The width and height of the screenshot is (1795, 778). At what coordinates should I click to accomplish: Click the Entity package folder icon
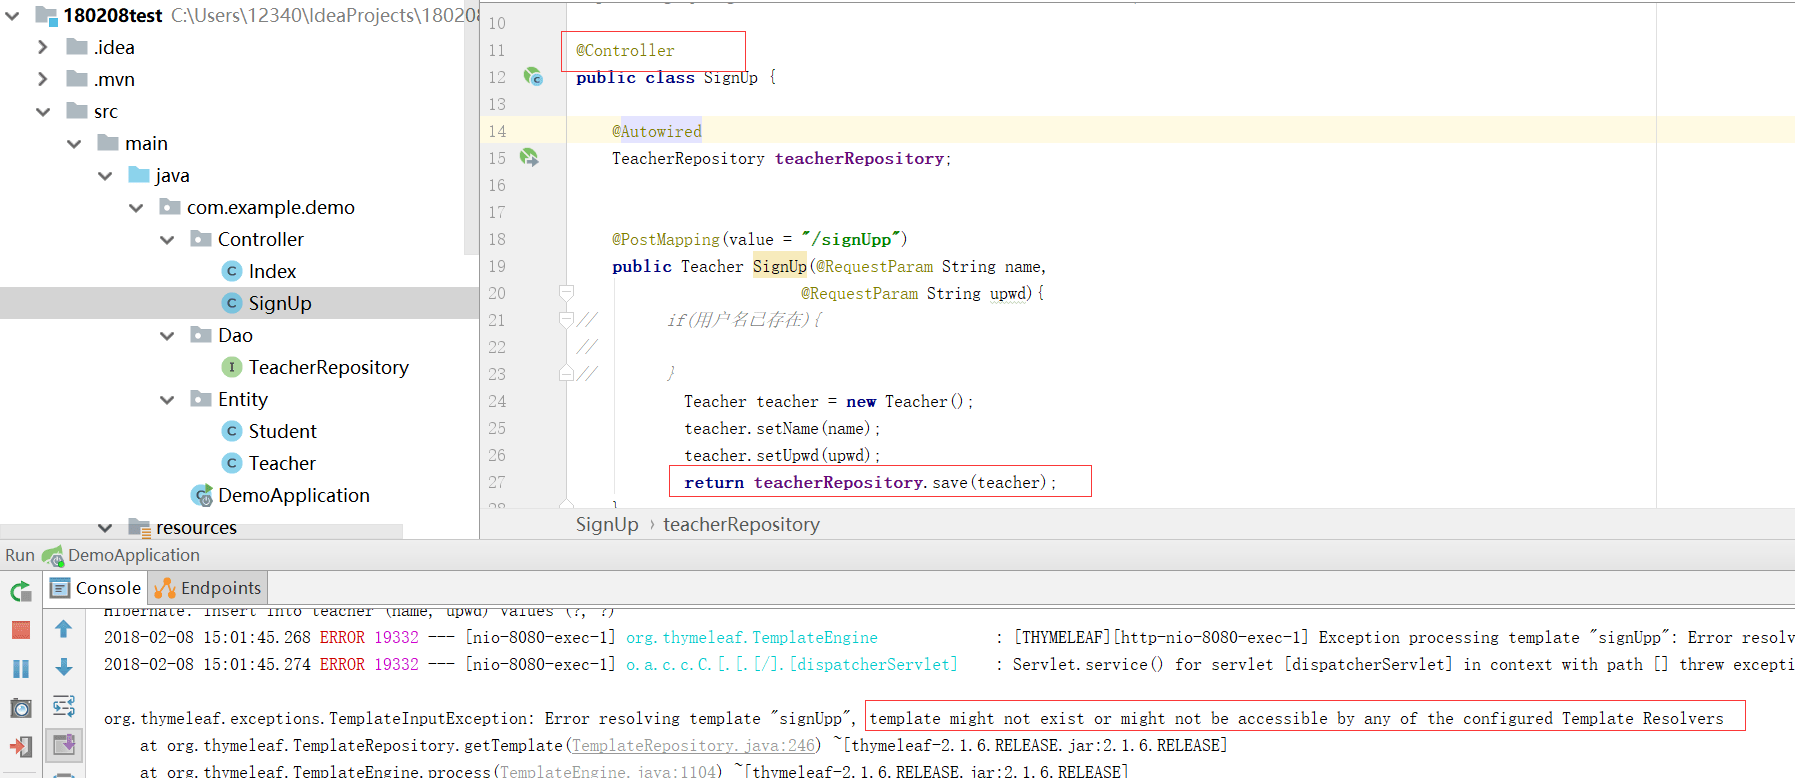point(201,399)
